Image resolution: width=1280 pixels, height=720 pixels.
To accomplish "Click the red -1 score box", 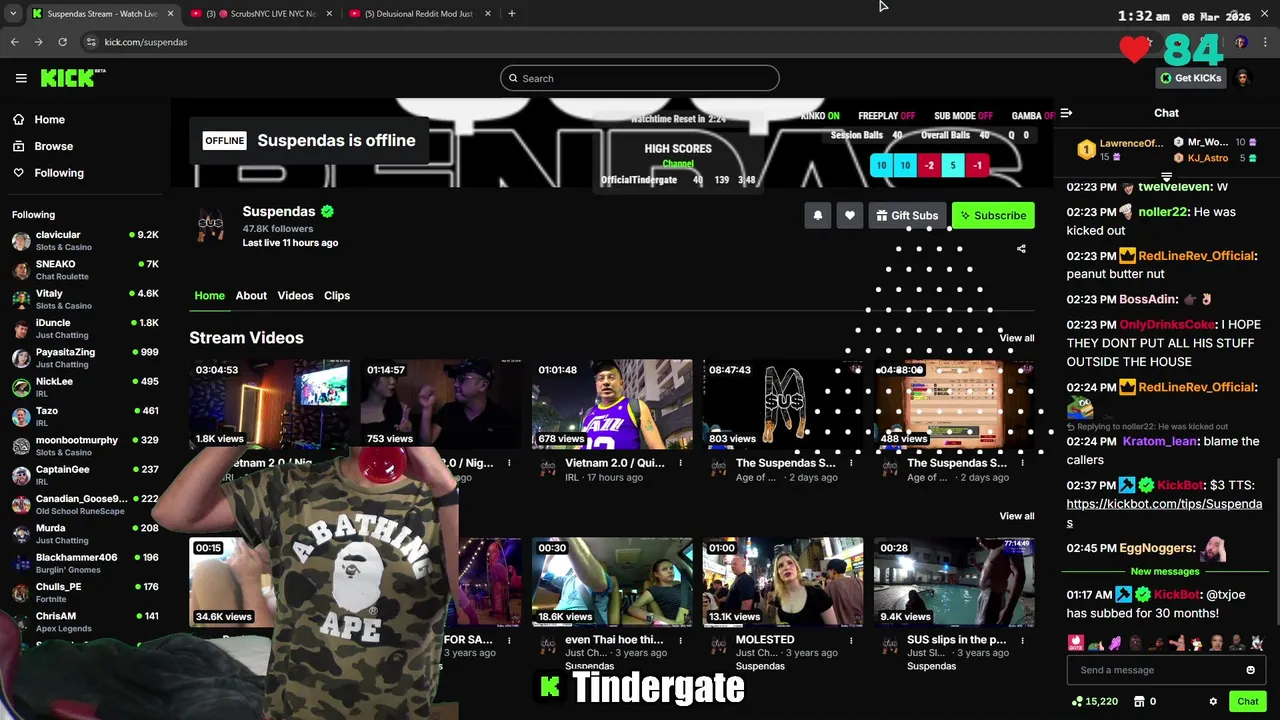I will pos(977,165).
